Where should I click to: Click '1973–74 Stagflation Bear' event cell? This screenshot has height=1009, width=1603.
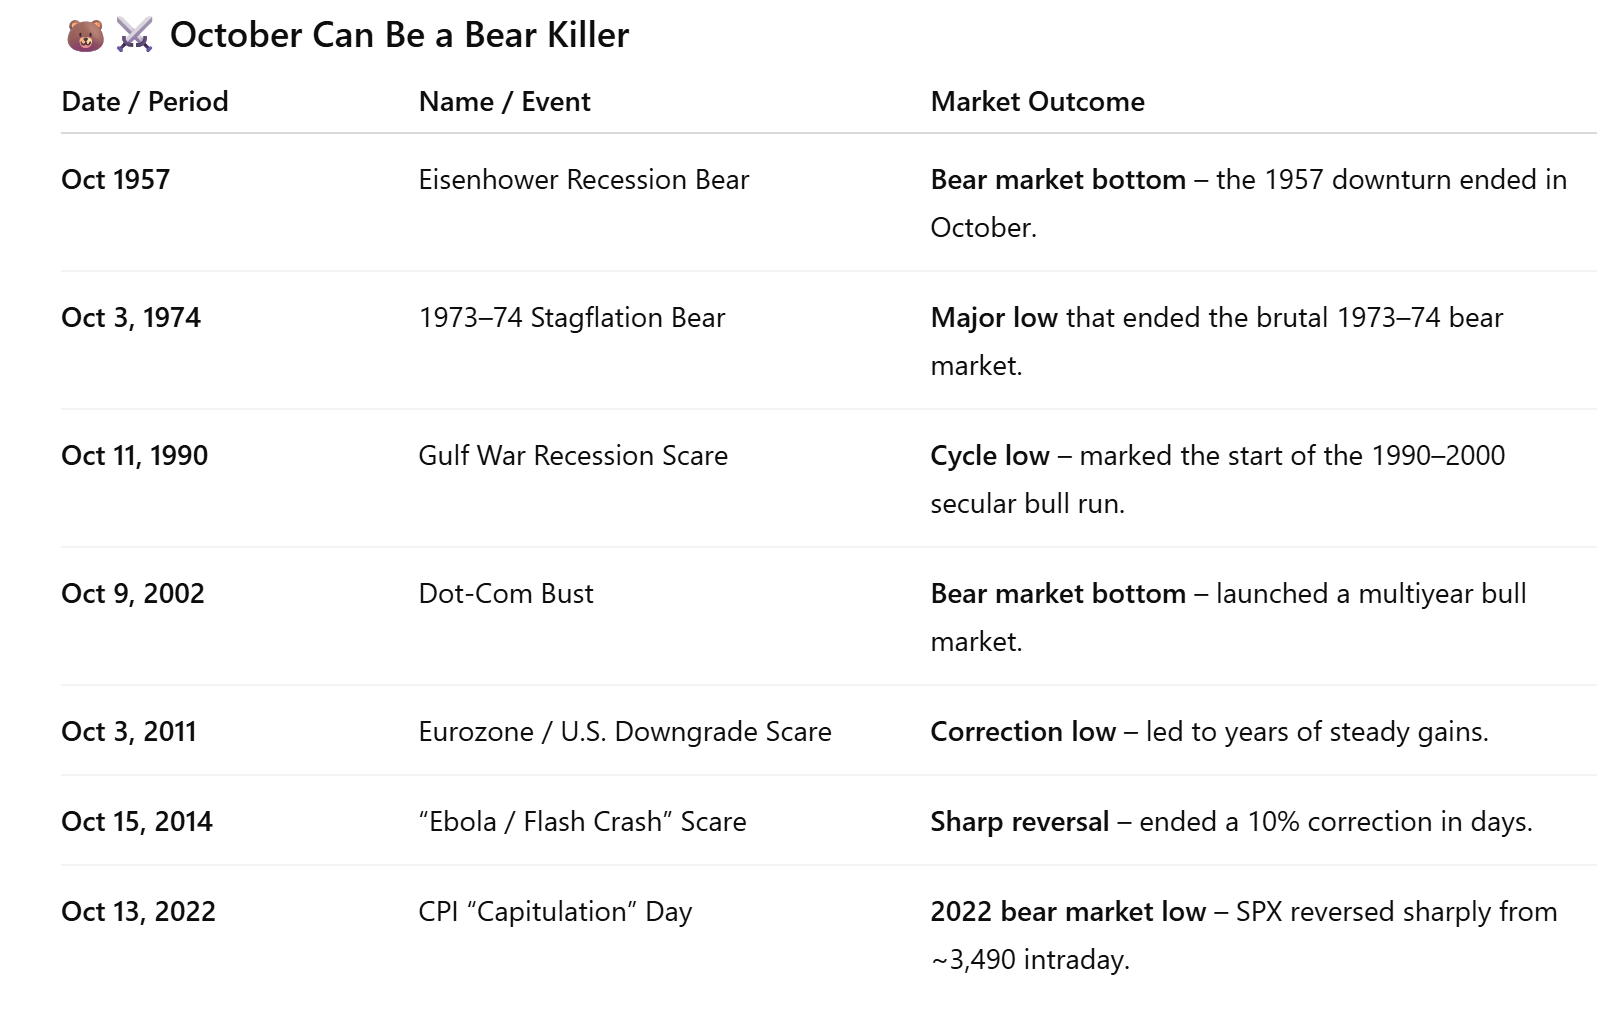point(571,317)
